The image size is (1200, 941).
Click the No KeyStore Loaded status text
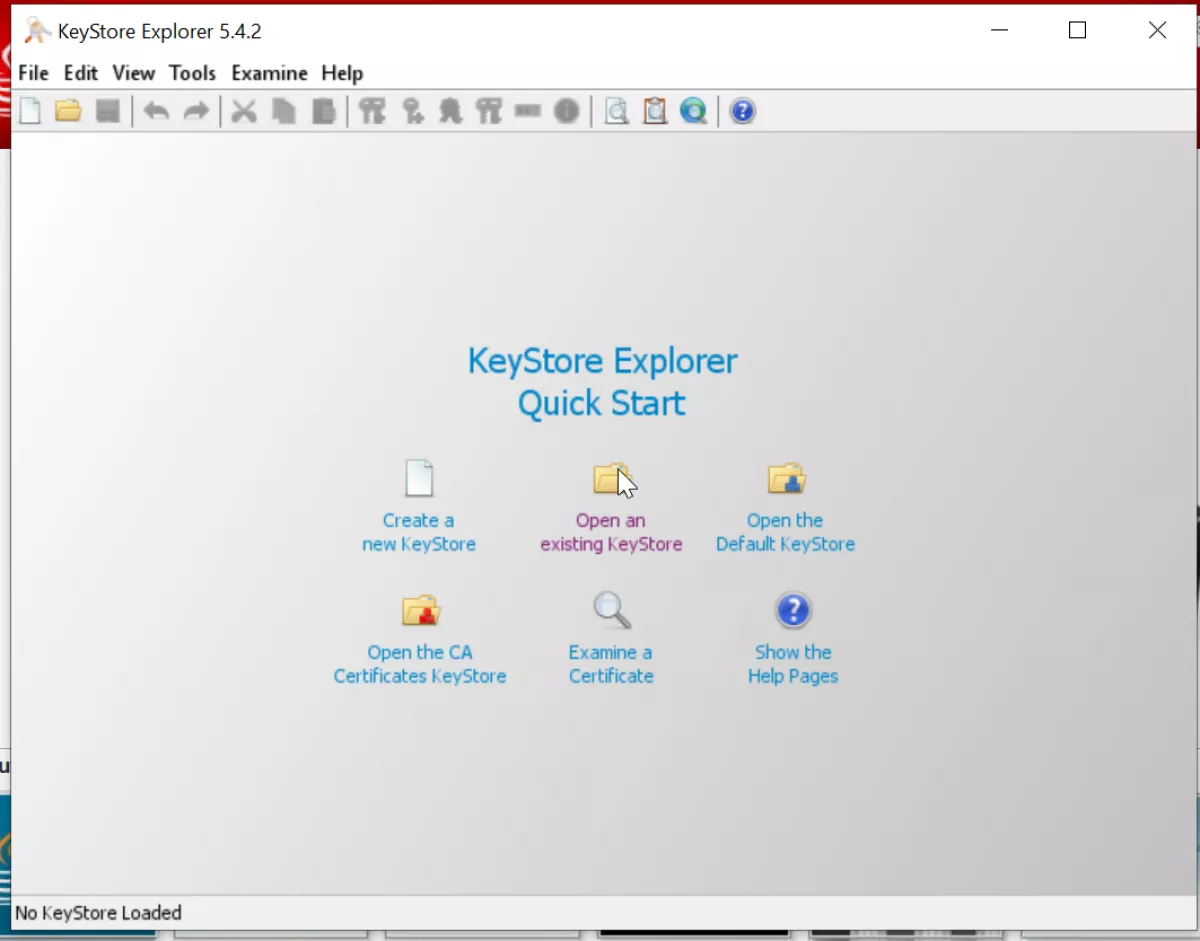tap(99, 912)
